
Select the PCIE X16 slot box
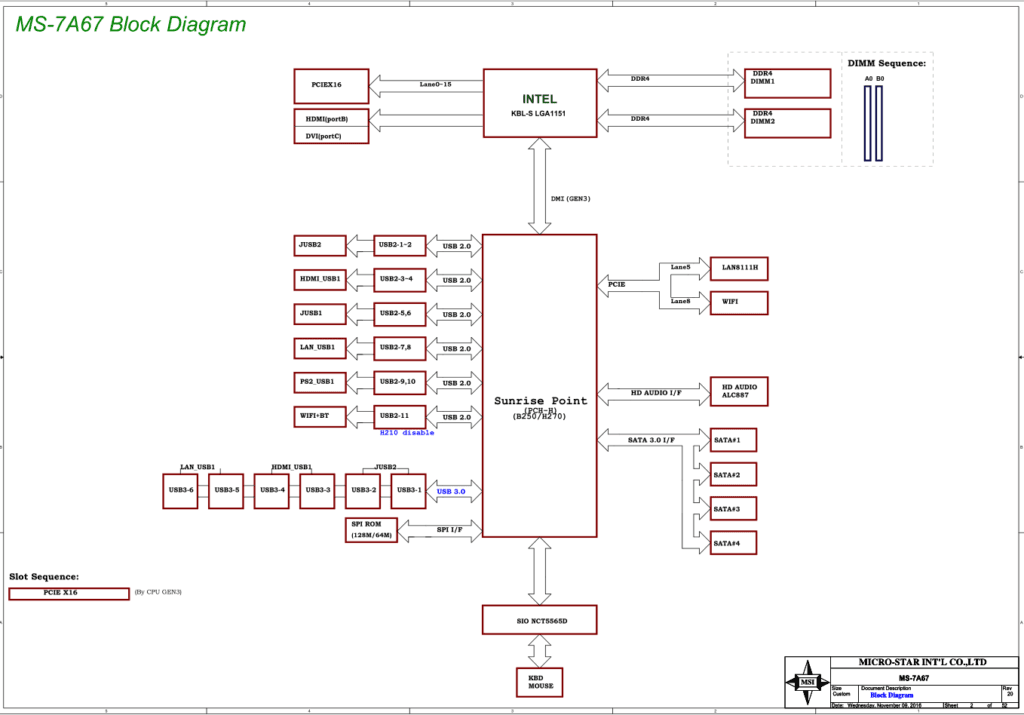coord(69,593)
